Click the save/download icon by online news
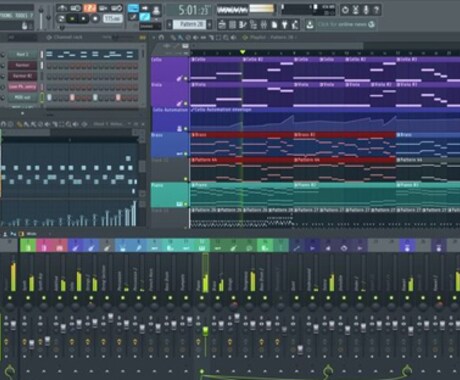460x380 pixels. coord(310,24)
